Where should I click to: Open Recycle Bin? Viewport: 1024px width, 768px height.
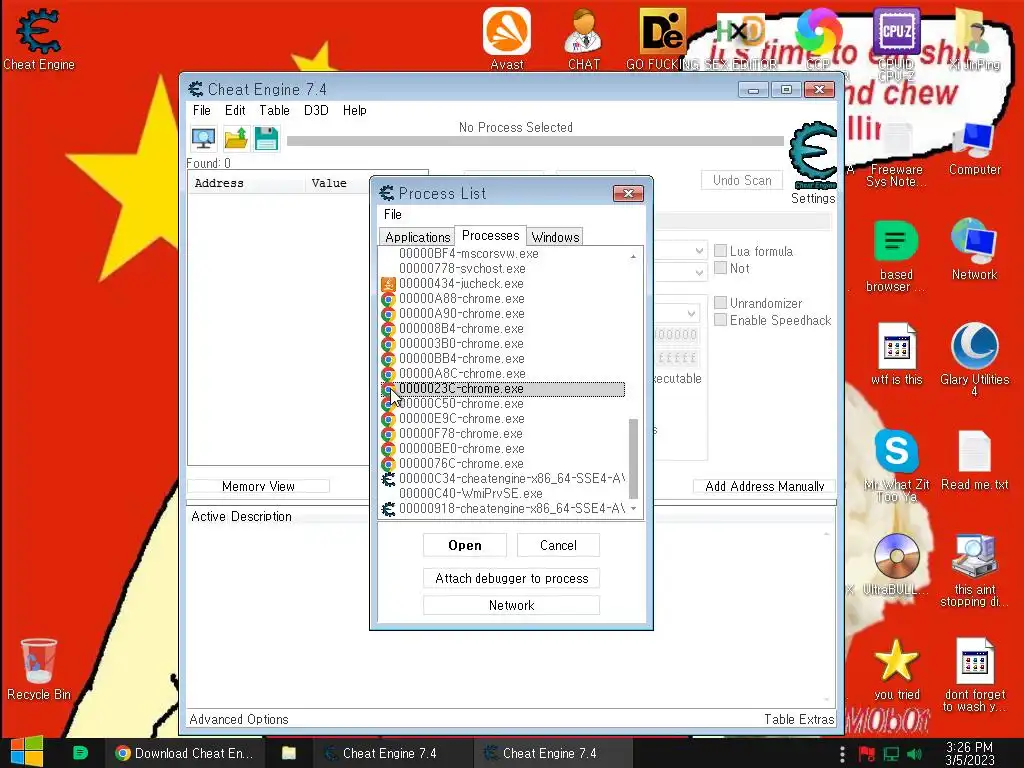point(39,670)
